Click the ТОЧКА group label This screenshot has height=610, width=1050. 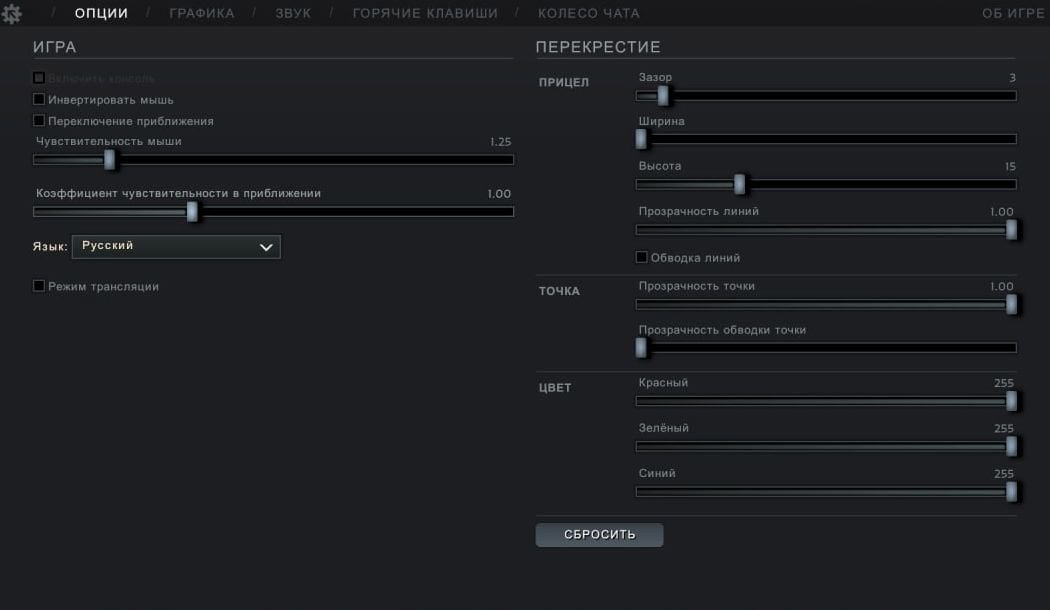559,291
